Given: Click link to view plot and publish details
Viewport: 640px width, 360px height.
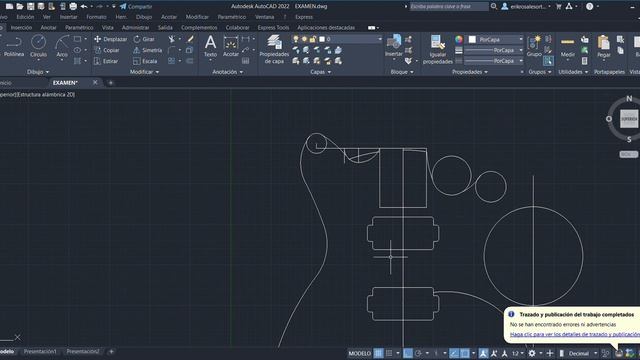Looking at the screenshot, I should (575, 334).
